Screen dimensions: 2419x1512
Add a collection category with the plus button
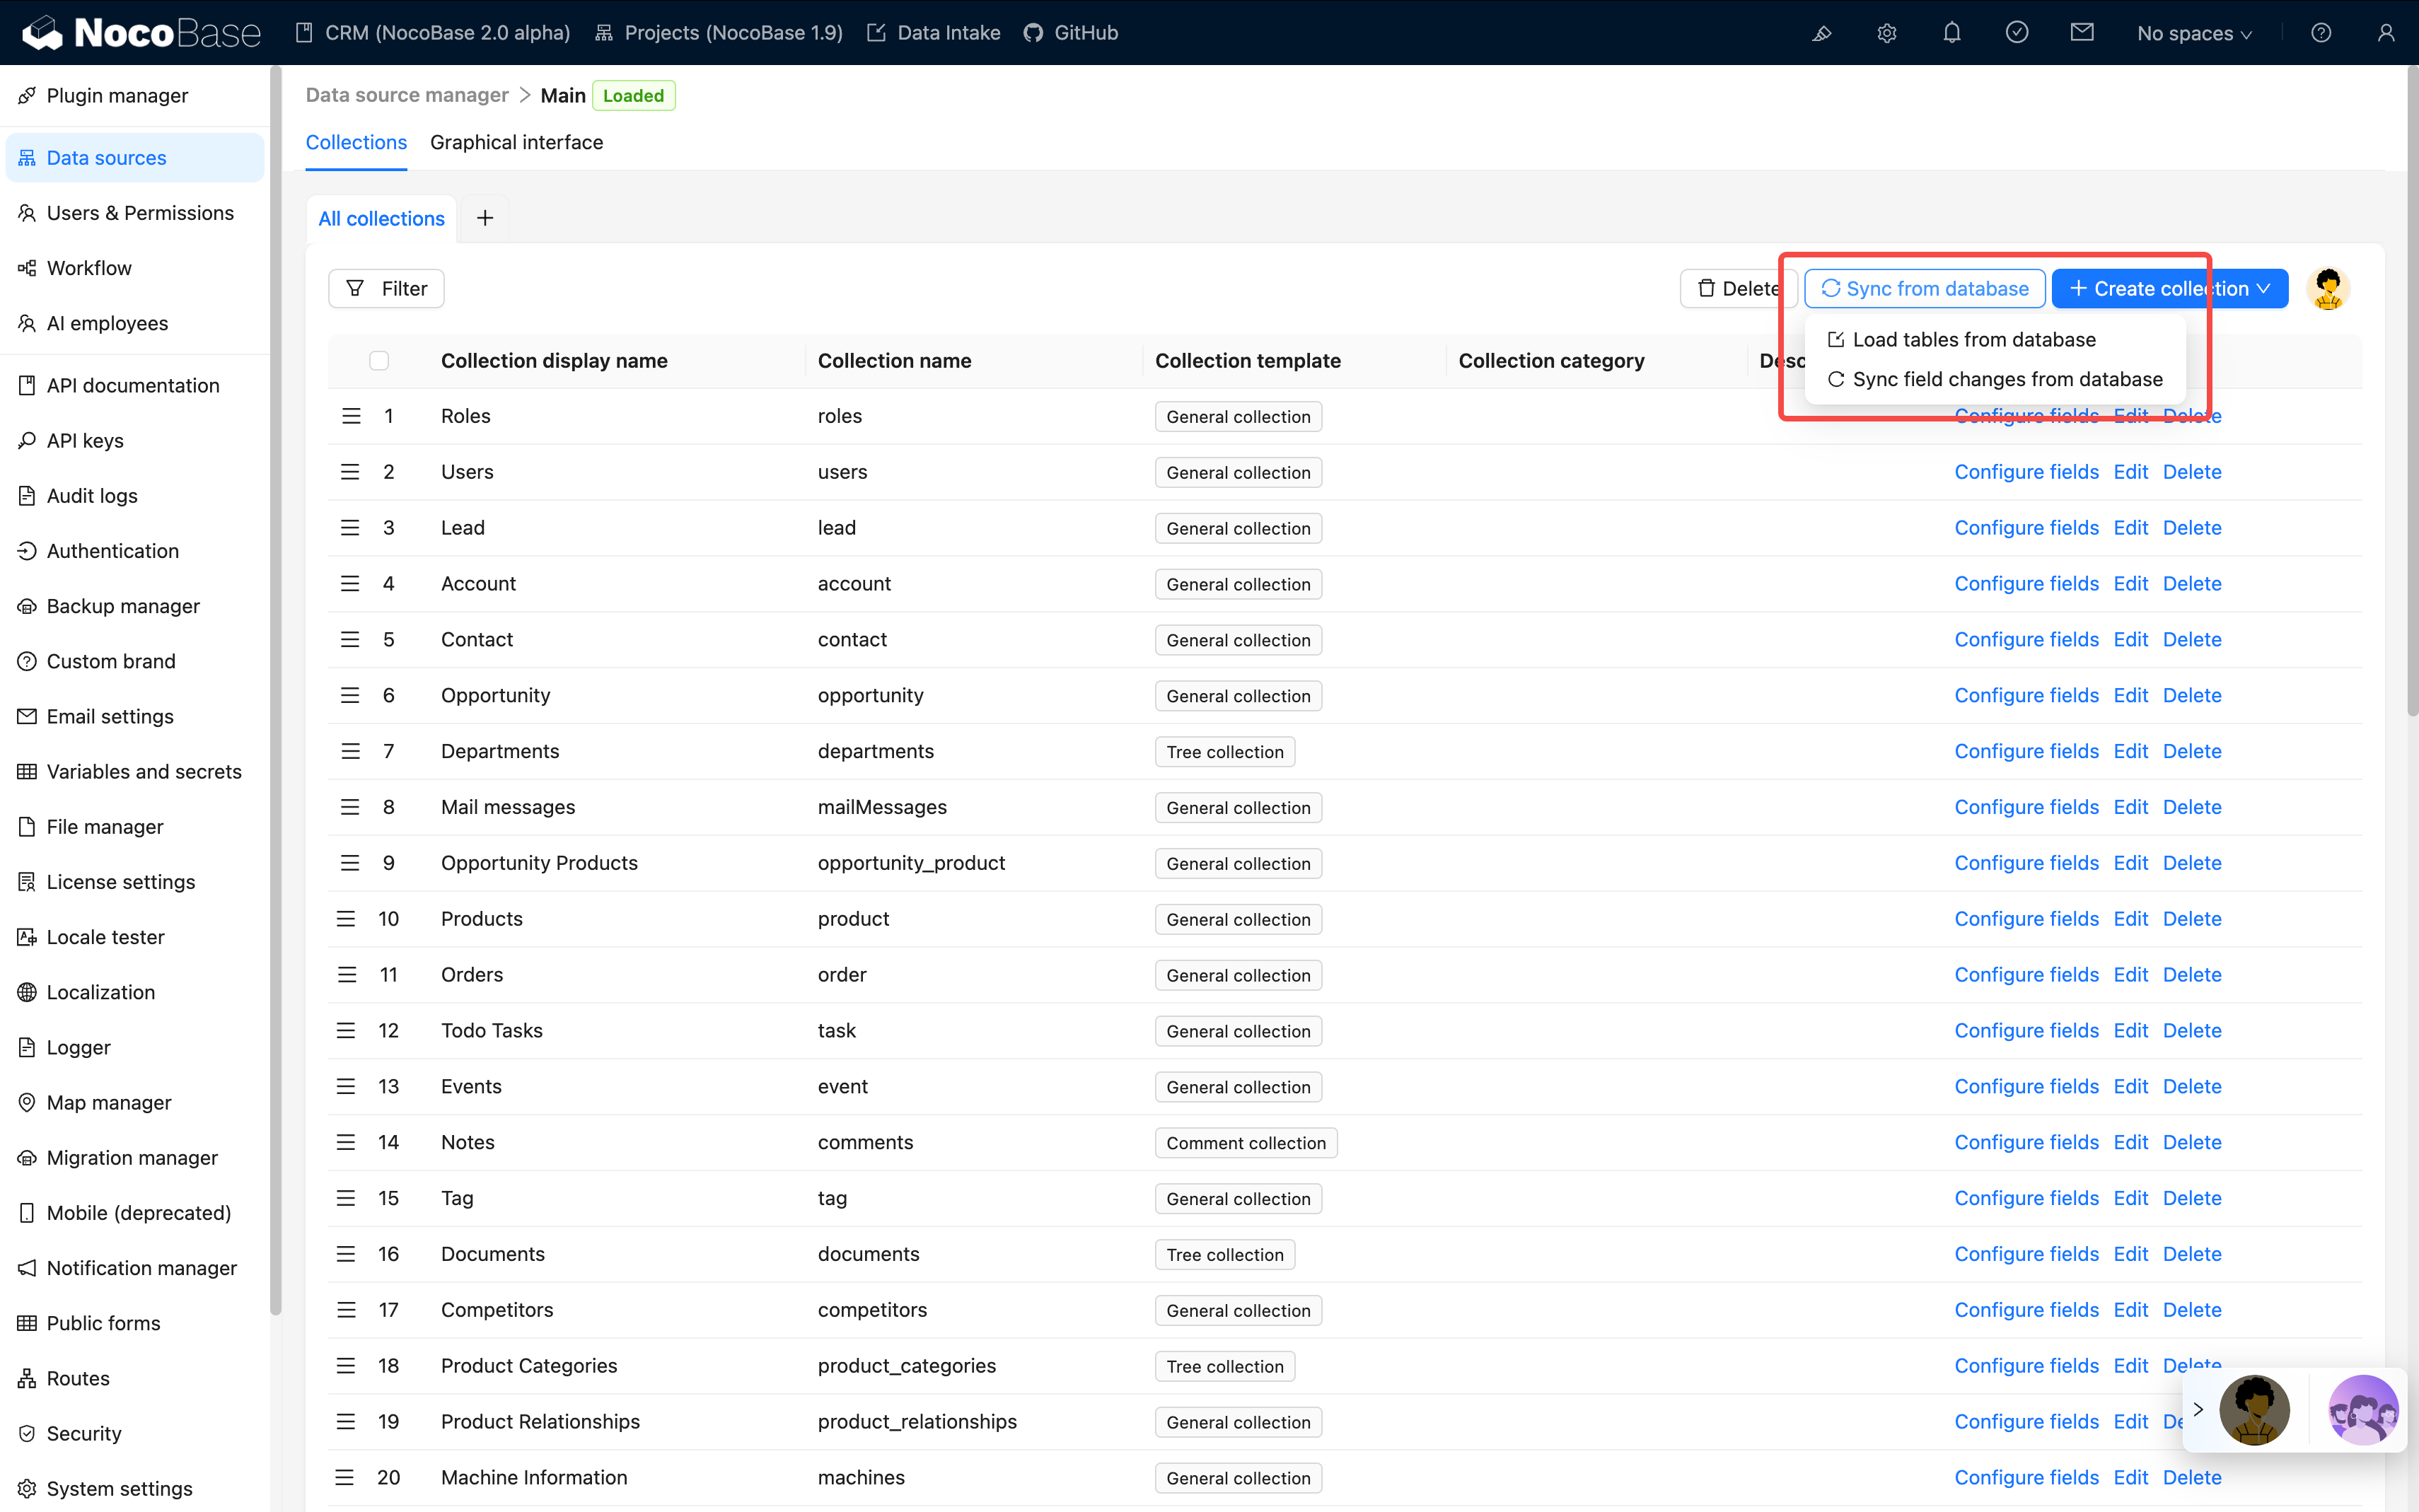(x=485, y=218)
